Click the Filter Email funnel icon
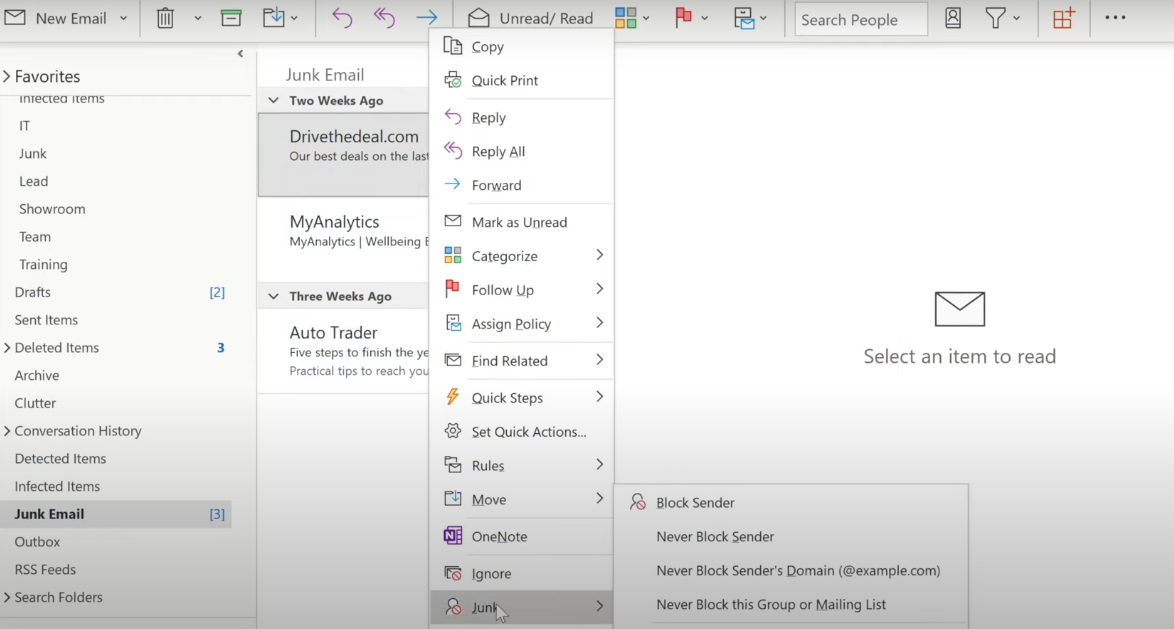1174x629 pixels. click(x=995, y=18)
